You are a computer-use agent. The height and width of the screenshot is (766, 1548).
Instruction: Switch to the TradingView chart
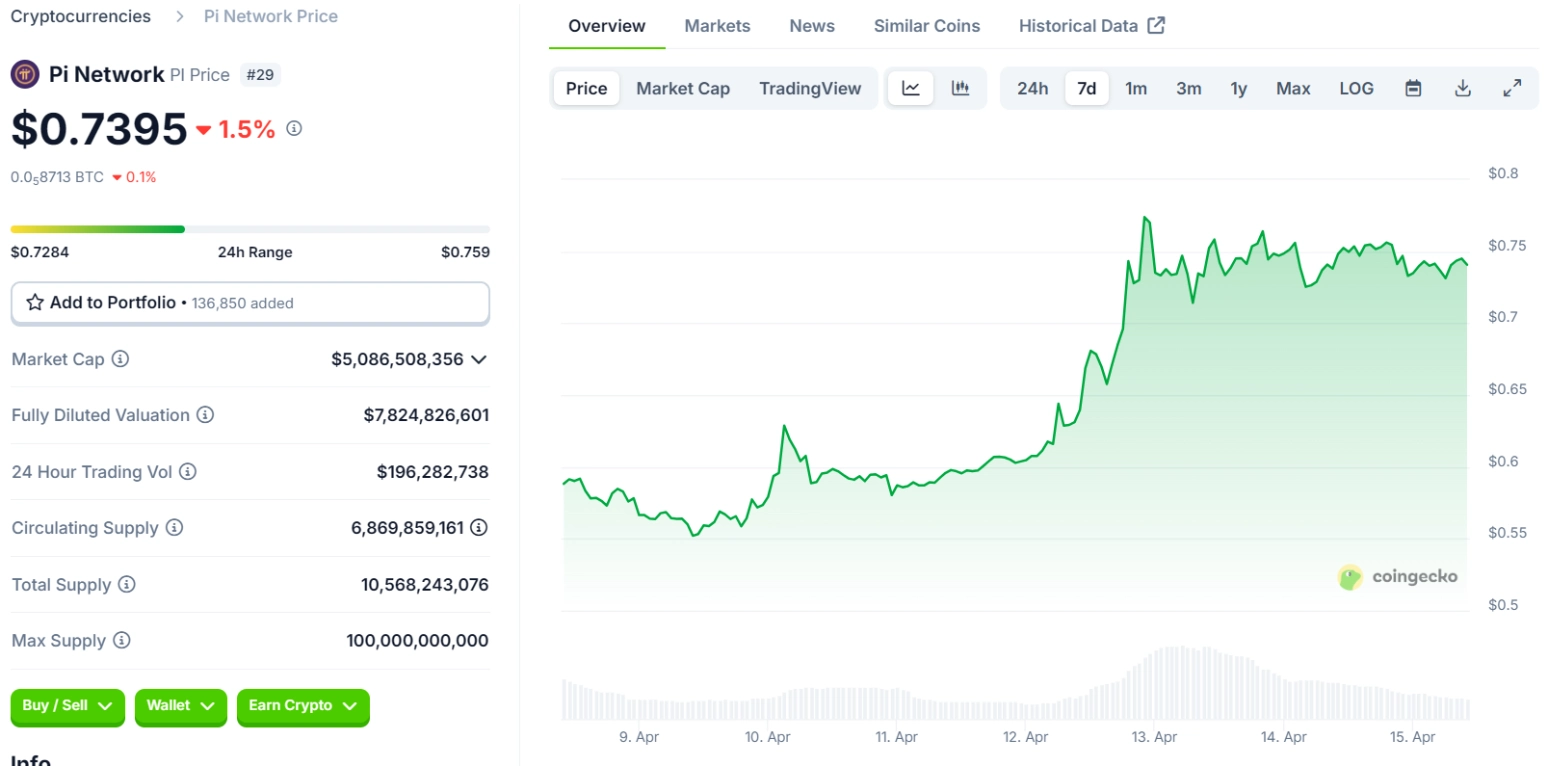point(810,88)
